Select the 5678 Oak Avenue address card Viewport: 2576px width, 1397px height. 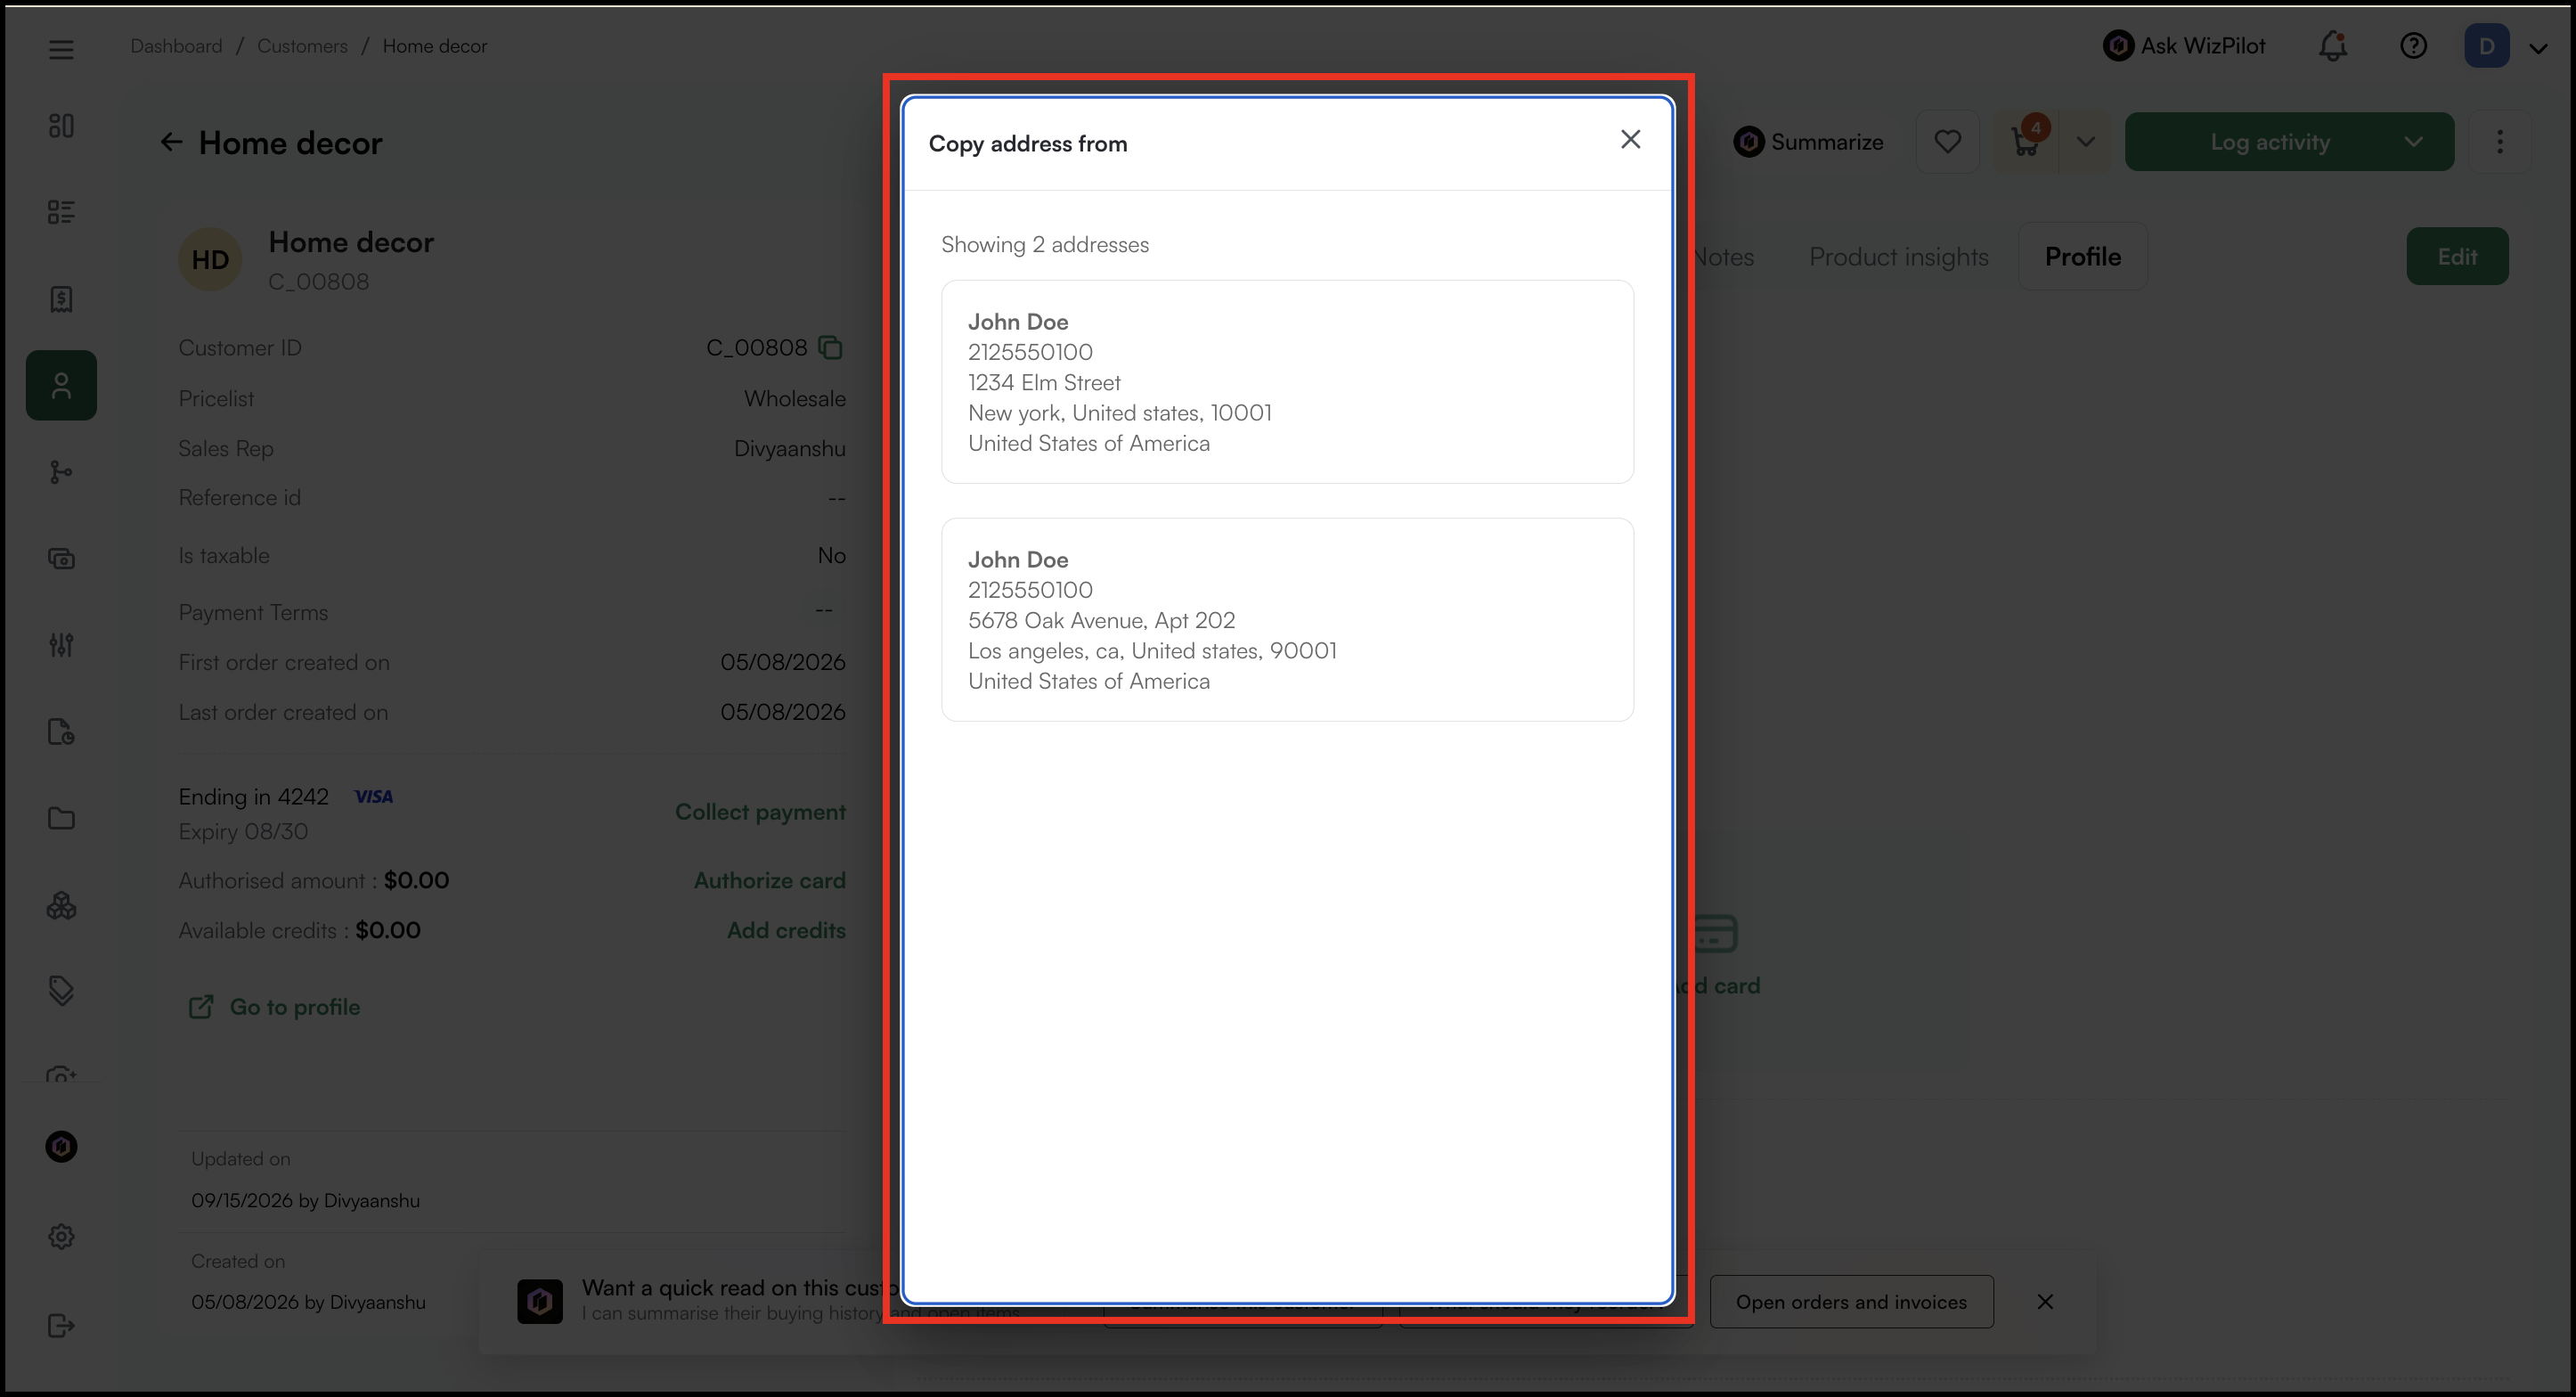tap(1287, 620)
